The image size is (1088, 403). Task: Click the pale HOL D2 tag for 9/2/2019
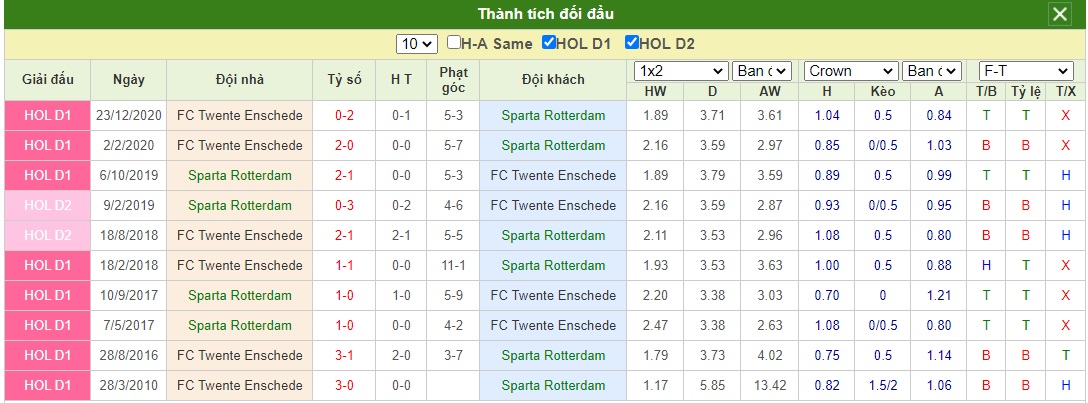coord(47,205)
